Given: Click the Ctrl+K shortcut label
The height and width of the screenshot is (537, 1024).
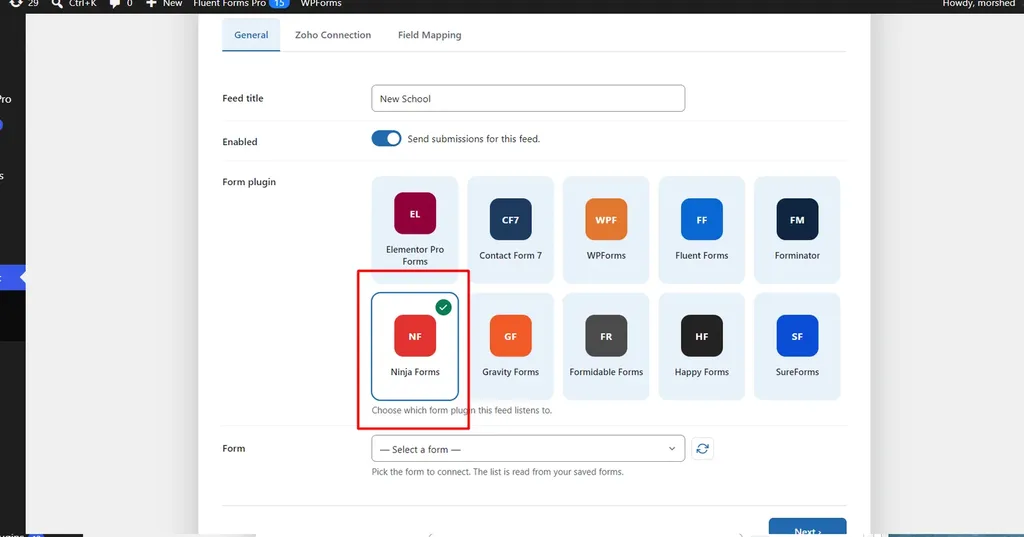Looking at the screenshot, I should click(82, 4).
